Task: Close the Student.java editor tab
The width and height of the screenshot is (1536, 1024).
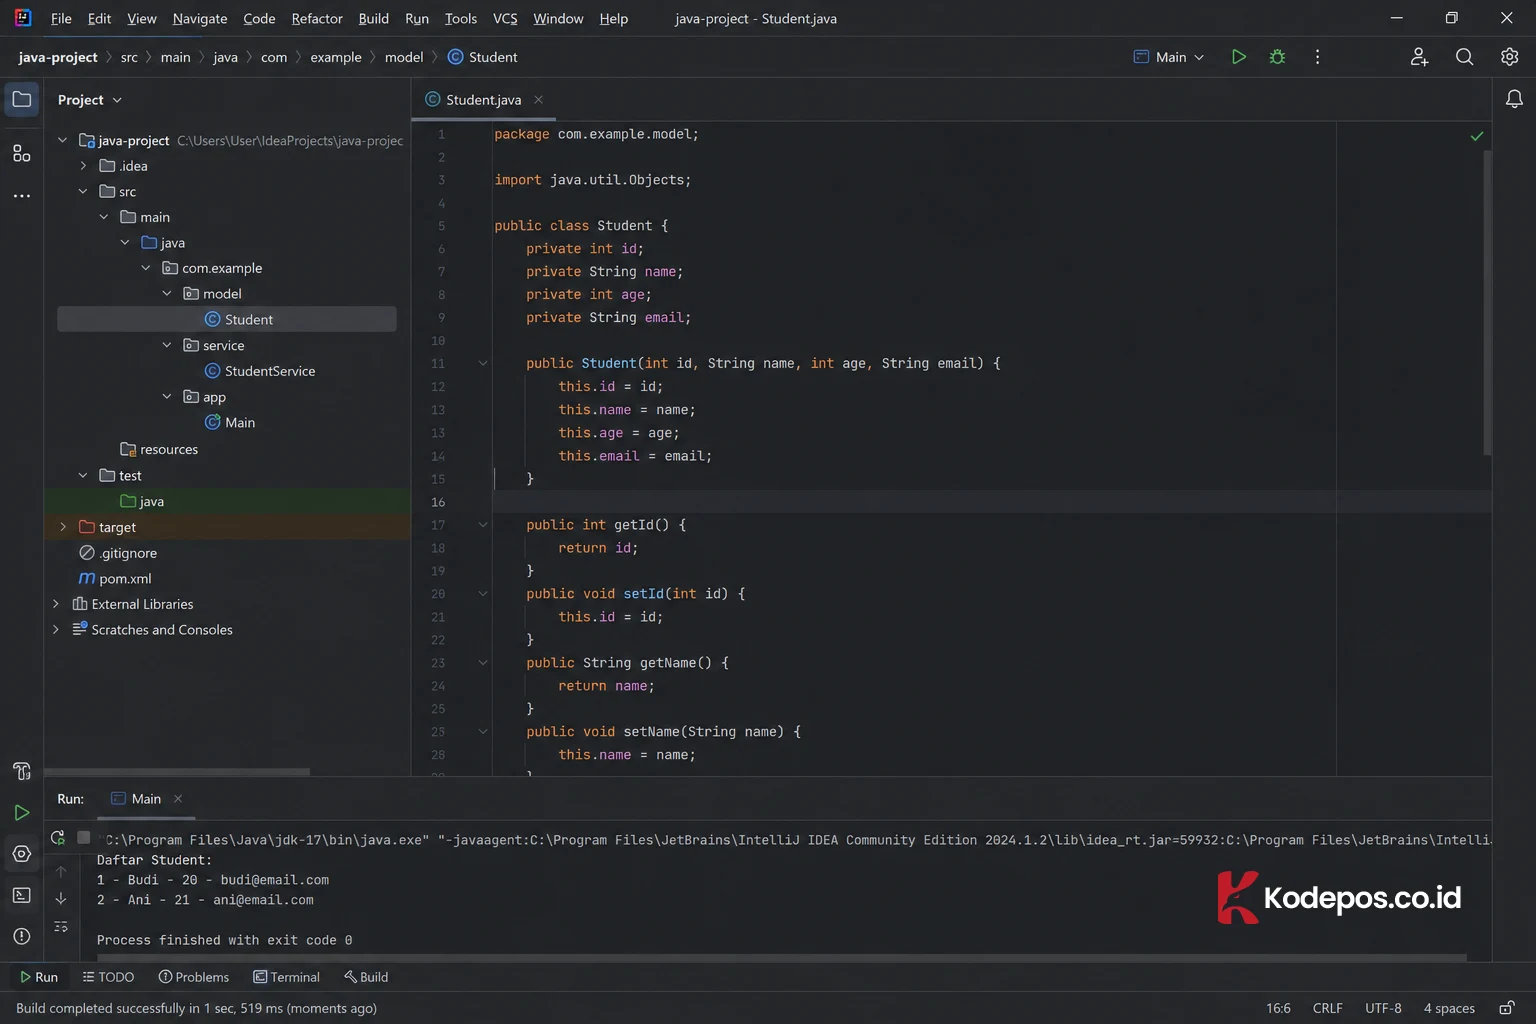Action: coord(538,99)
